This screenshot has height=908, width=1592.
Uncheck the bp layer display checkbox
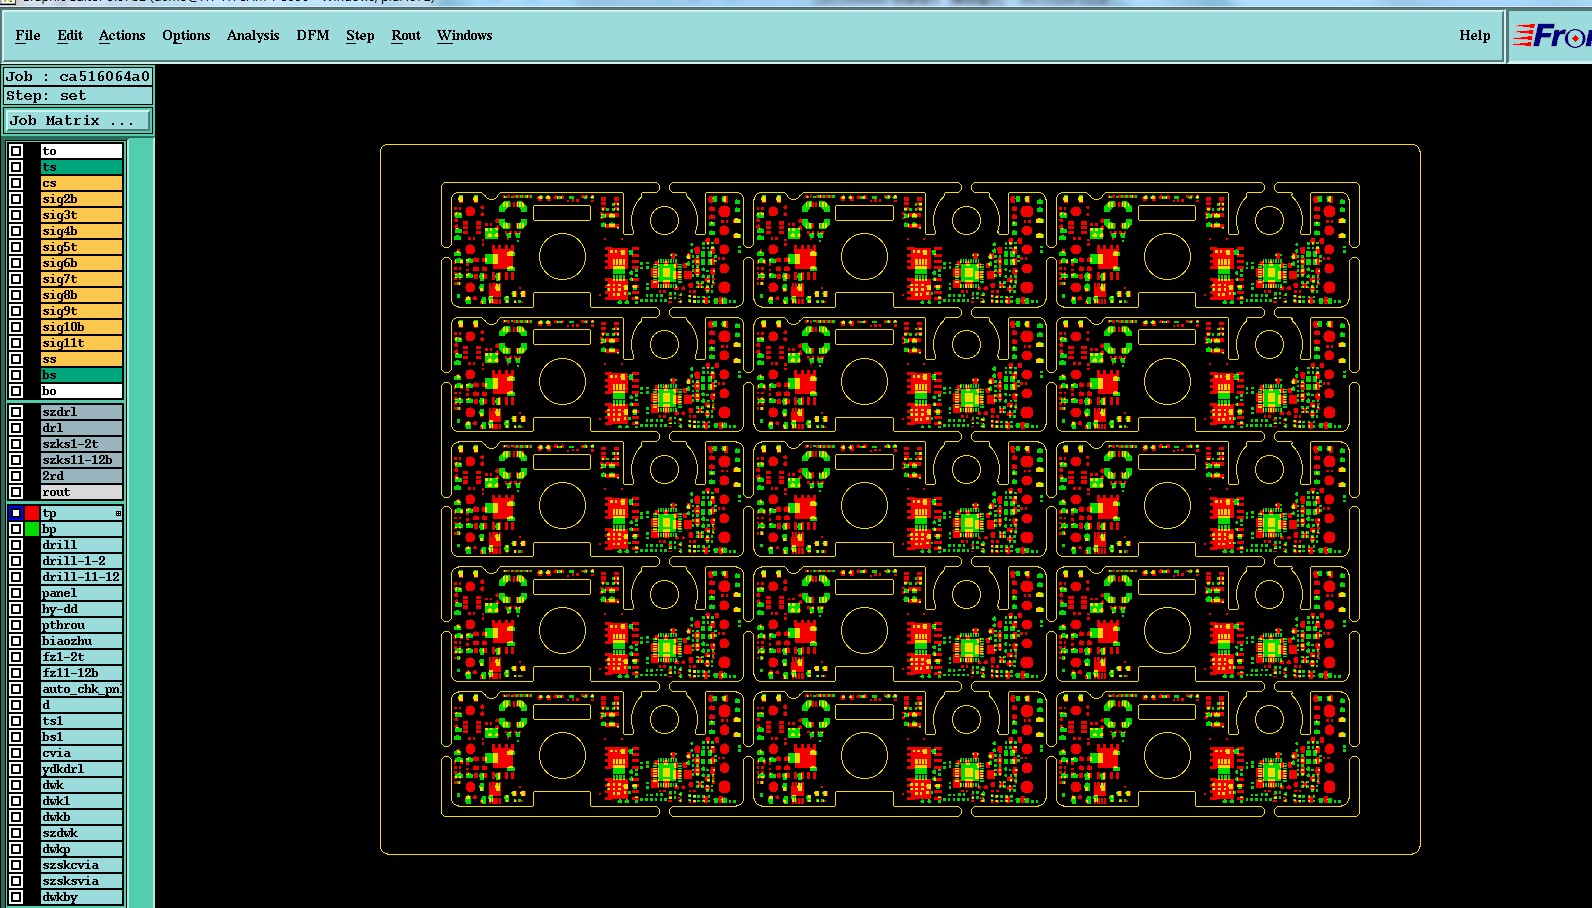[16, 529]
